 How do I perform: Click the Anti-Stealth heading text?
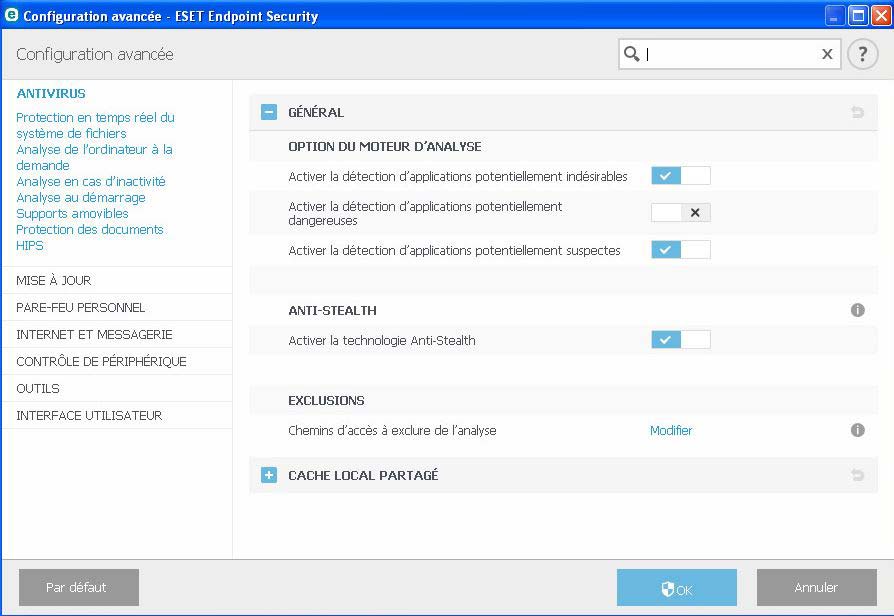[332, 310]
